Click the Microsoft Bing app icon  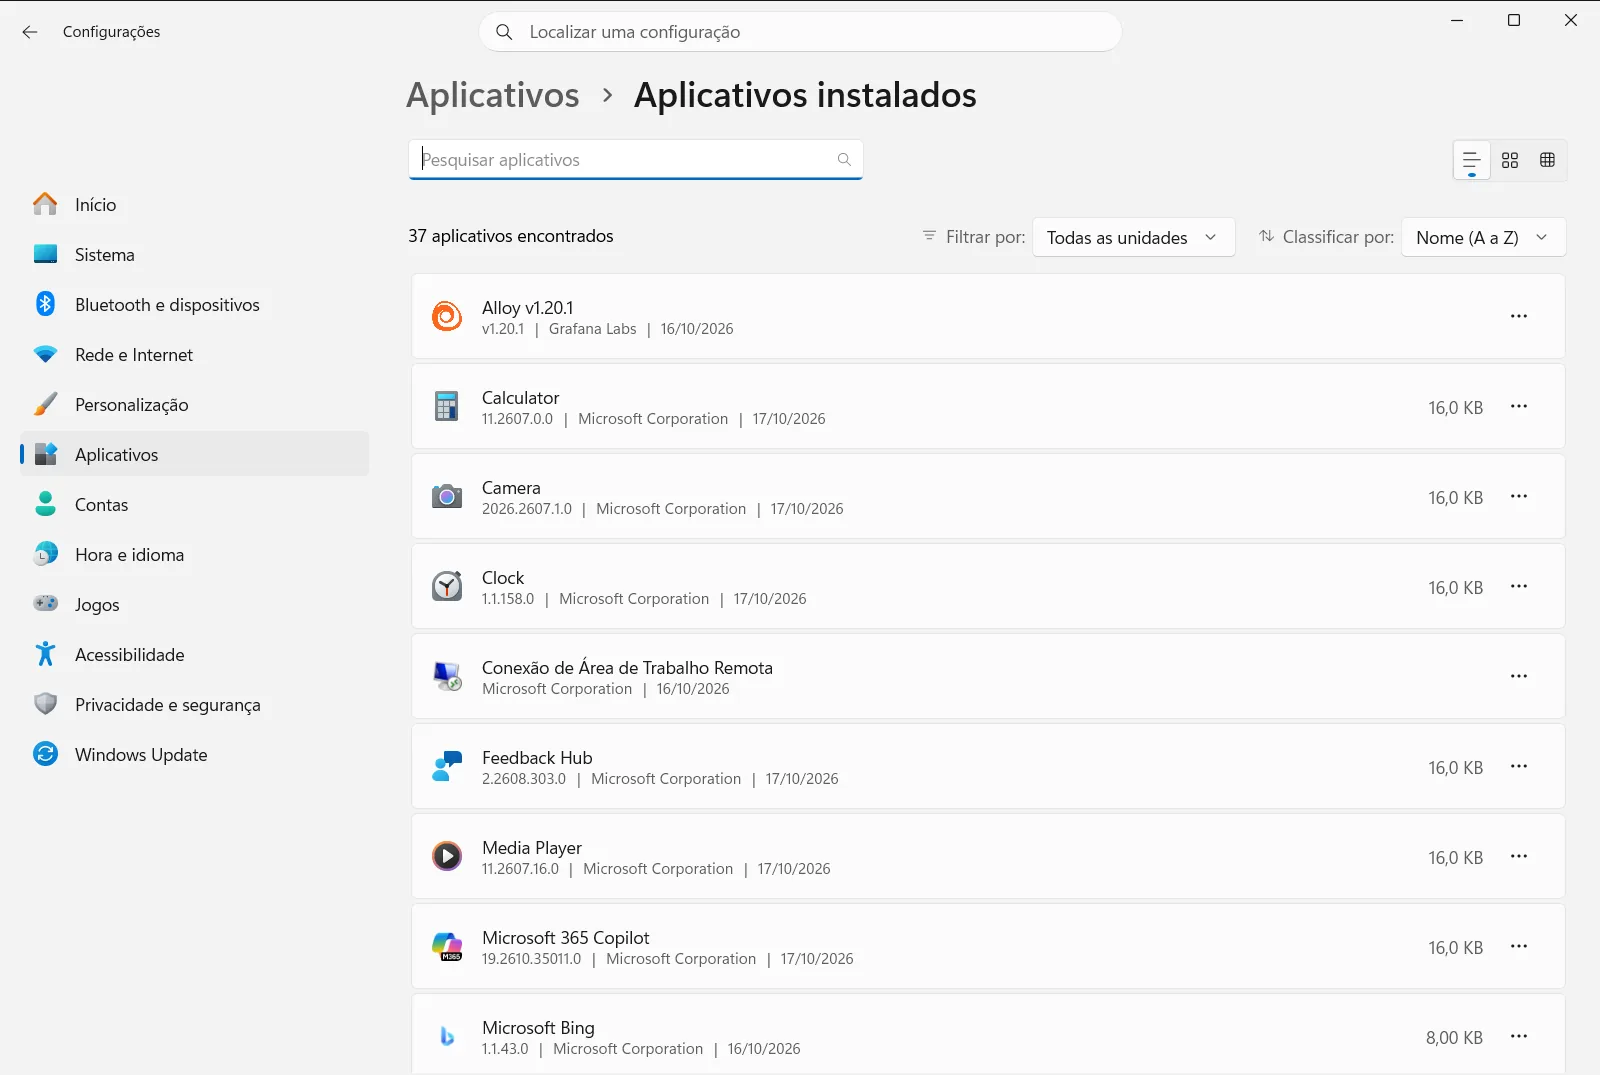[x=447, y=1036]
